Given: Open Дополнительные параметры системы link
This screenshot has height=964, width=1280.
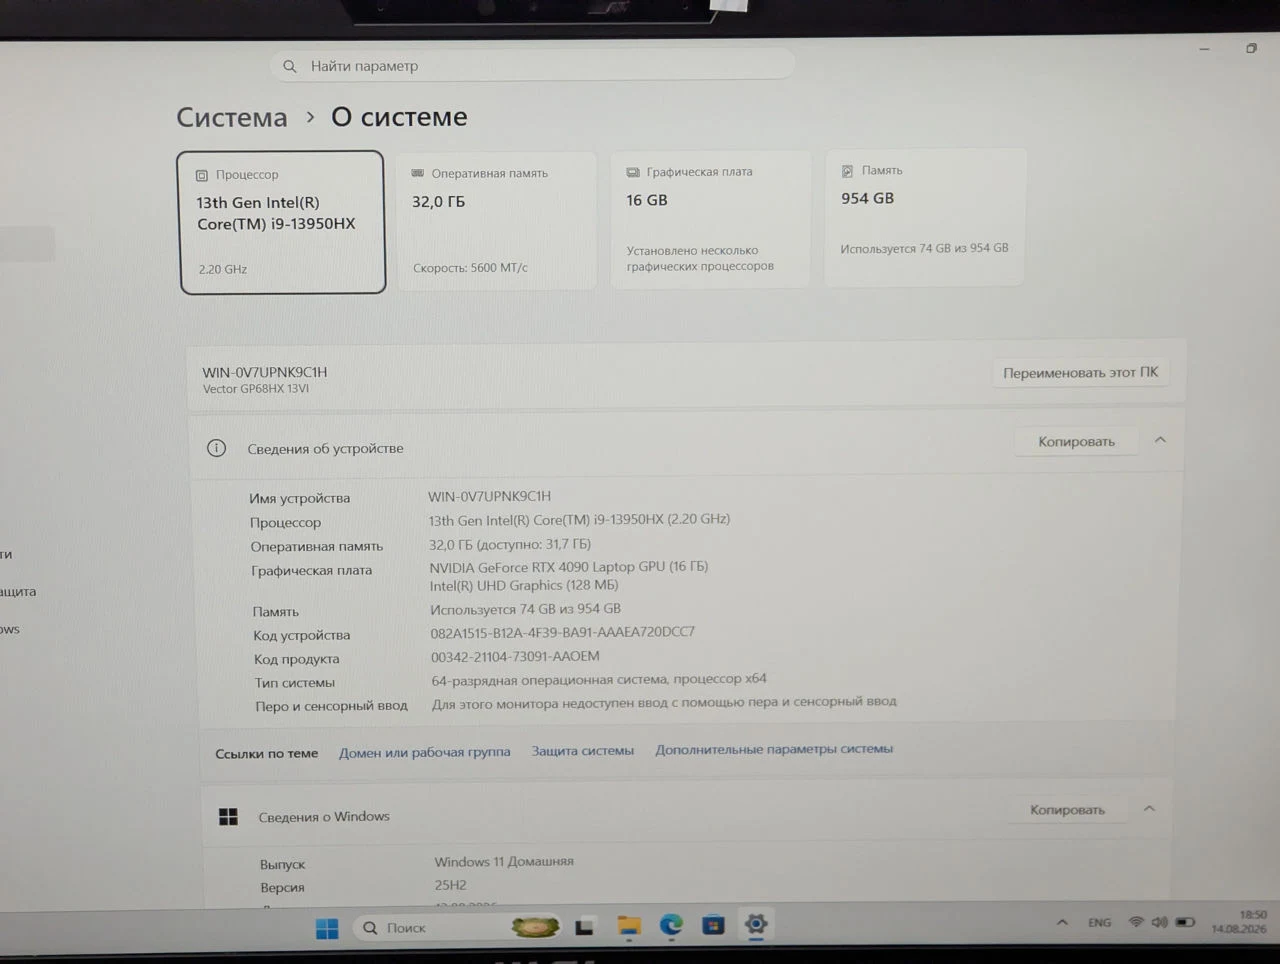Looking at the screenshot, I should tap(774, 748).
